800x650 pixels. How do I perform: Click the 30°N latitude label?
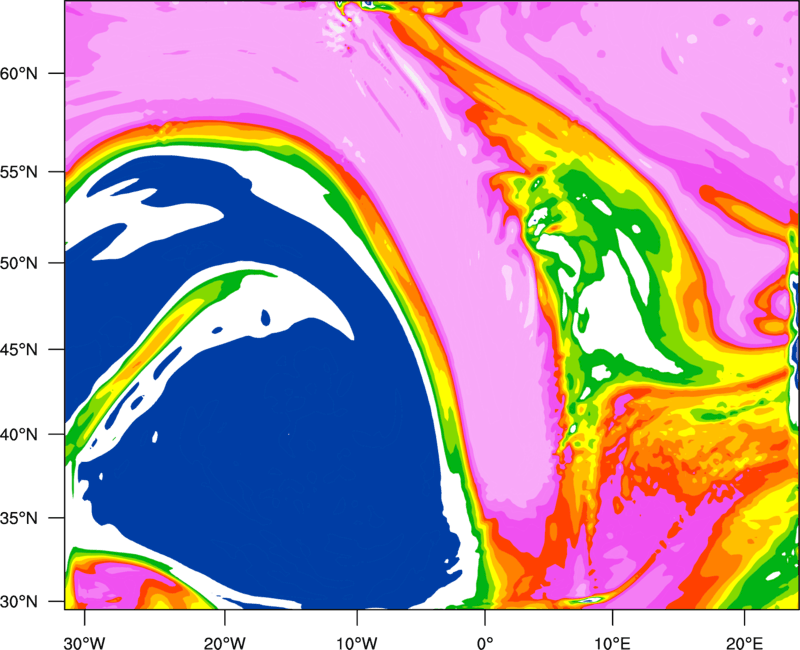[19, 602]
